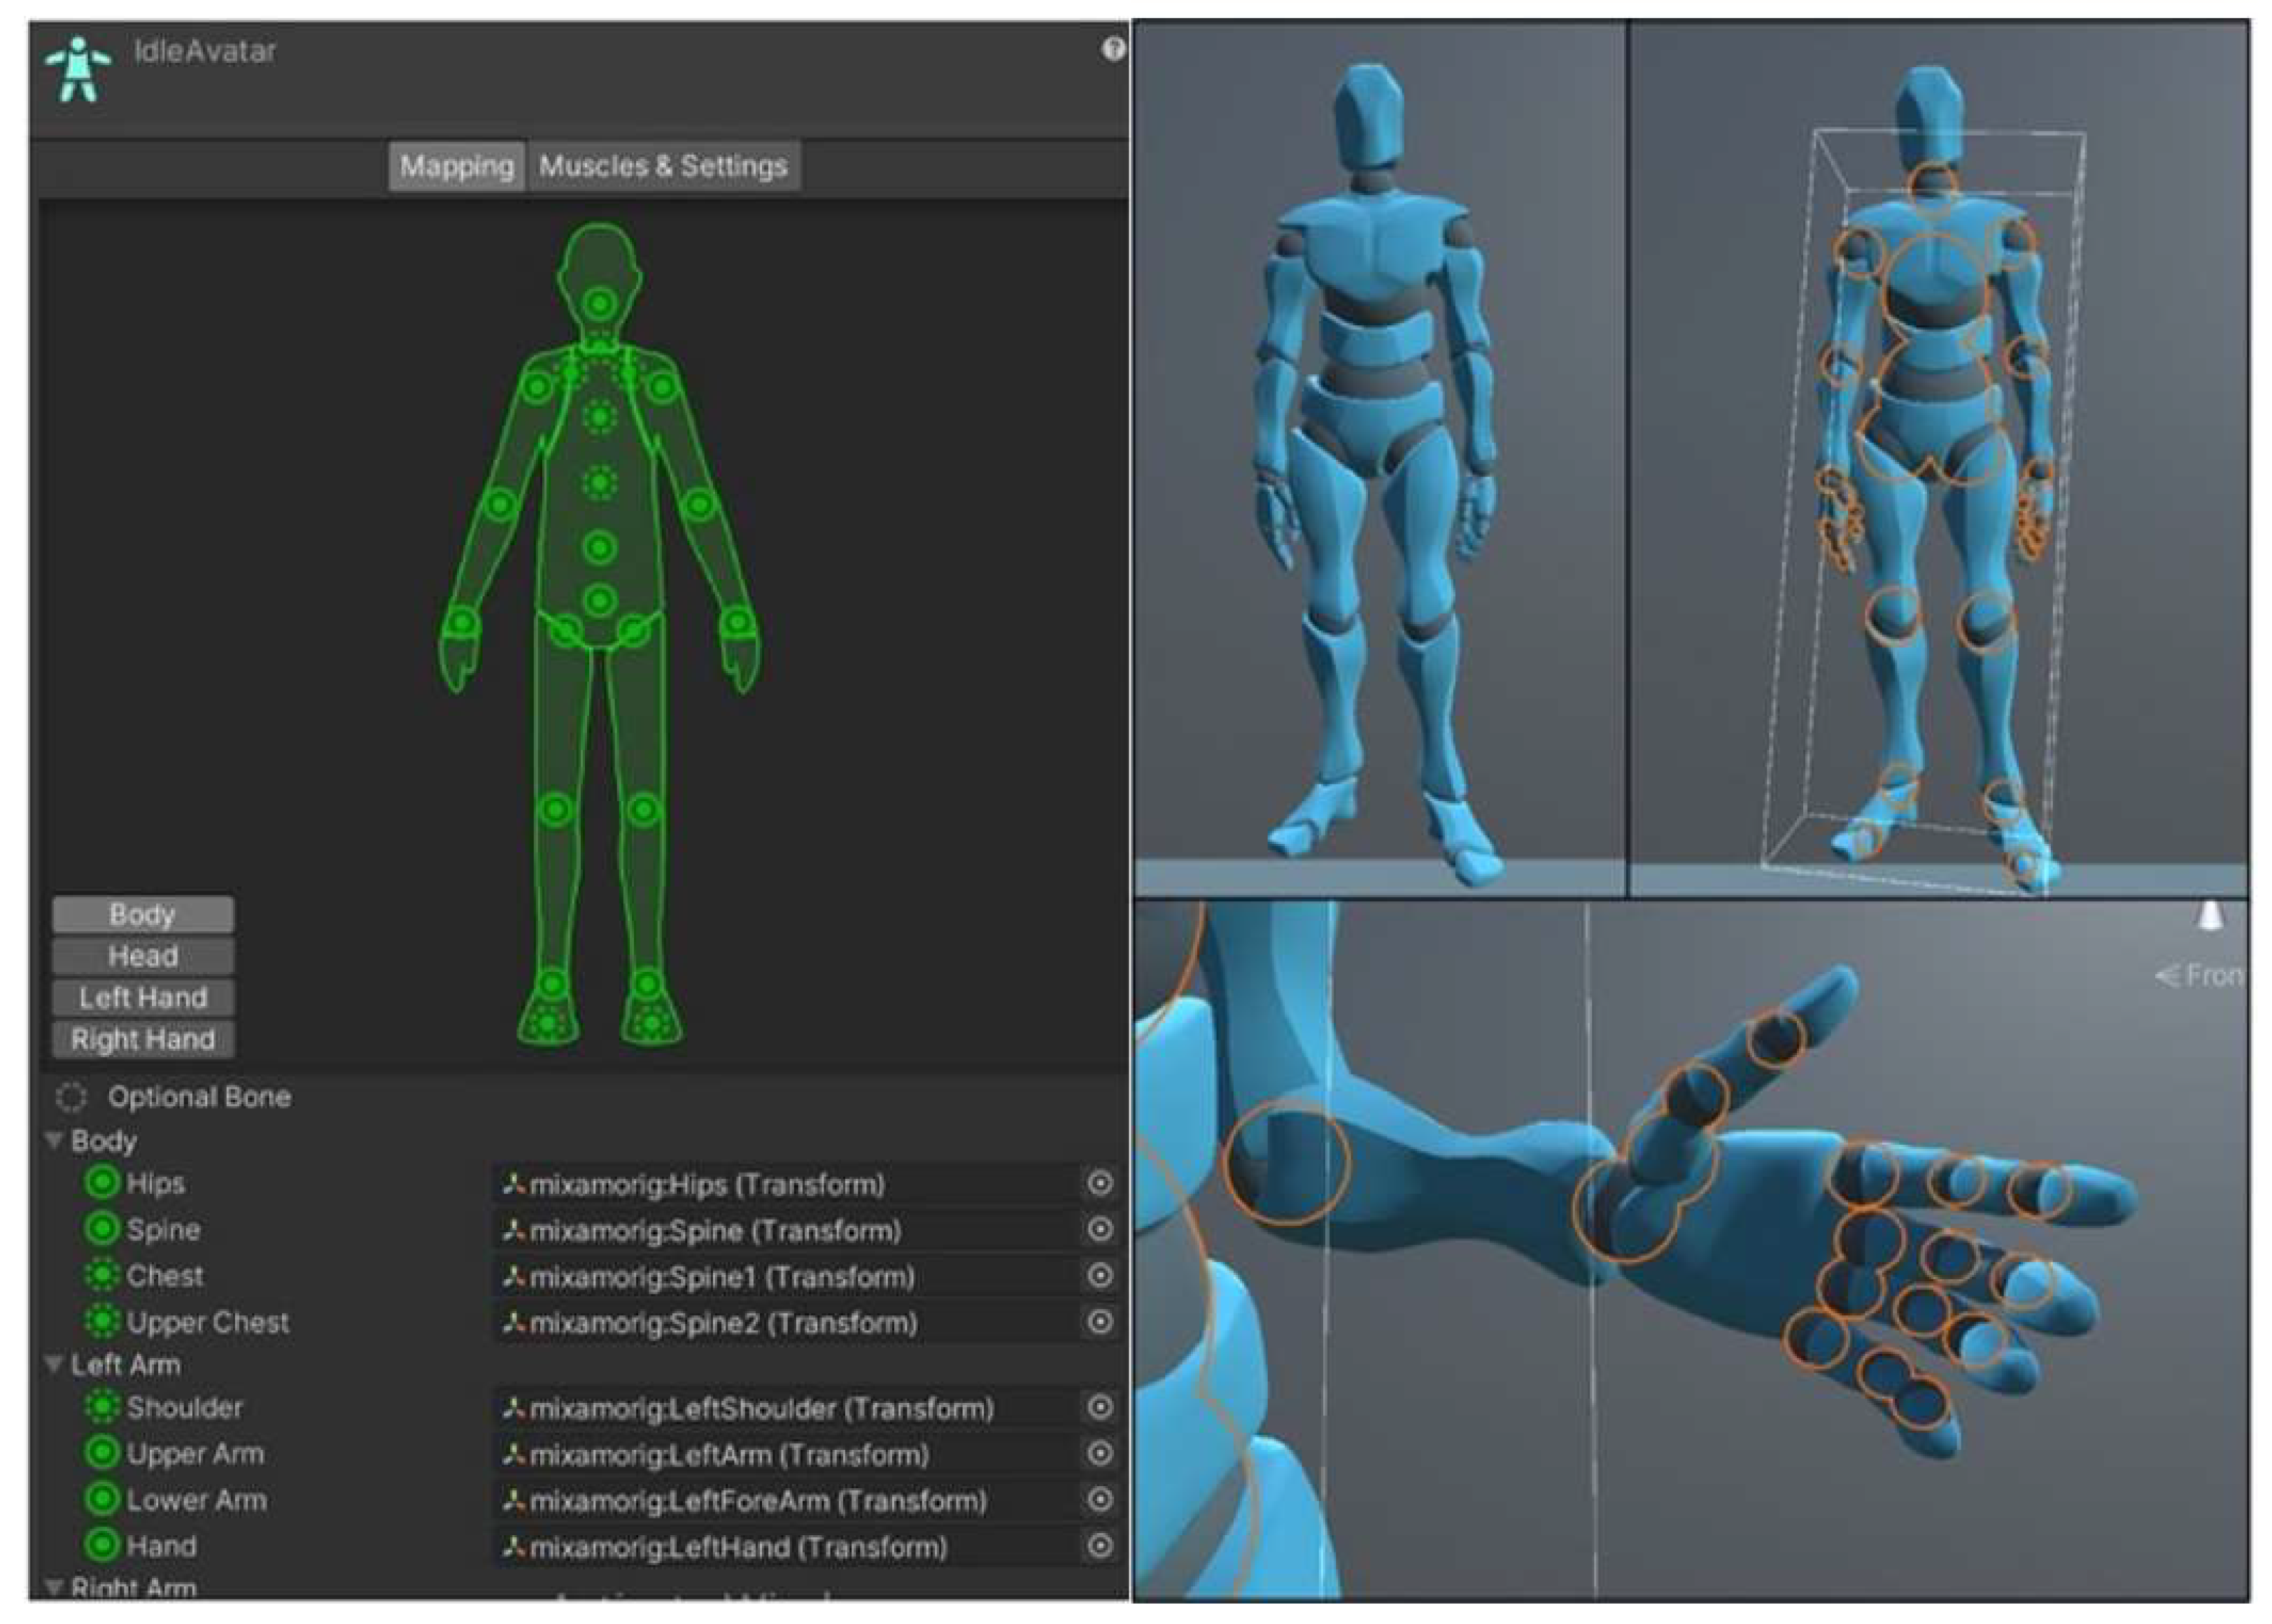Open object picker for LeftForeArm transform
Image resolution: width=2272 pixels, height=1624 pixels.
(x=1099, y=1500)
